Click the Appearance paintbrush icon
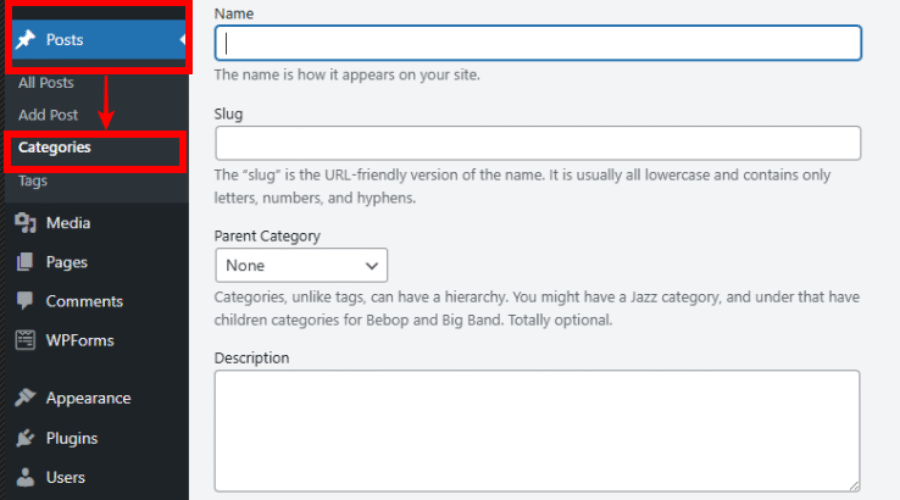900x500 pixels. click(26, 398)
